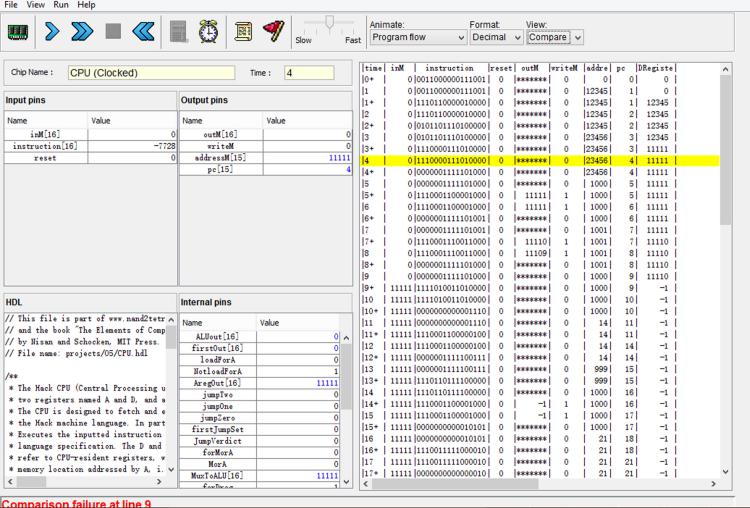Click the Load Chip icon
Image resolution: width=750 pixels, height=508 pixels.
coord(18,34)
